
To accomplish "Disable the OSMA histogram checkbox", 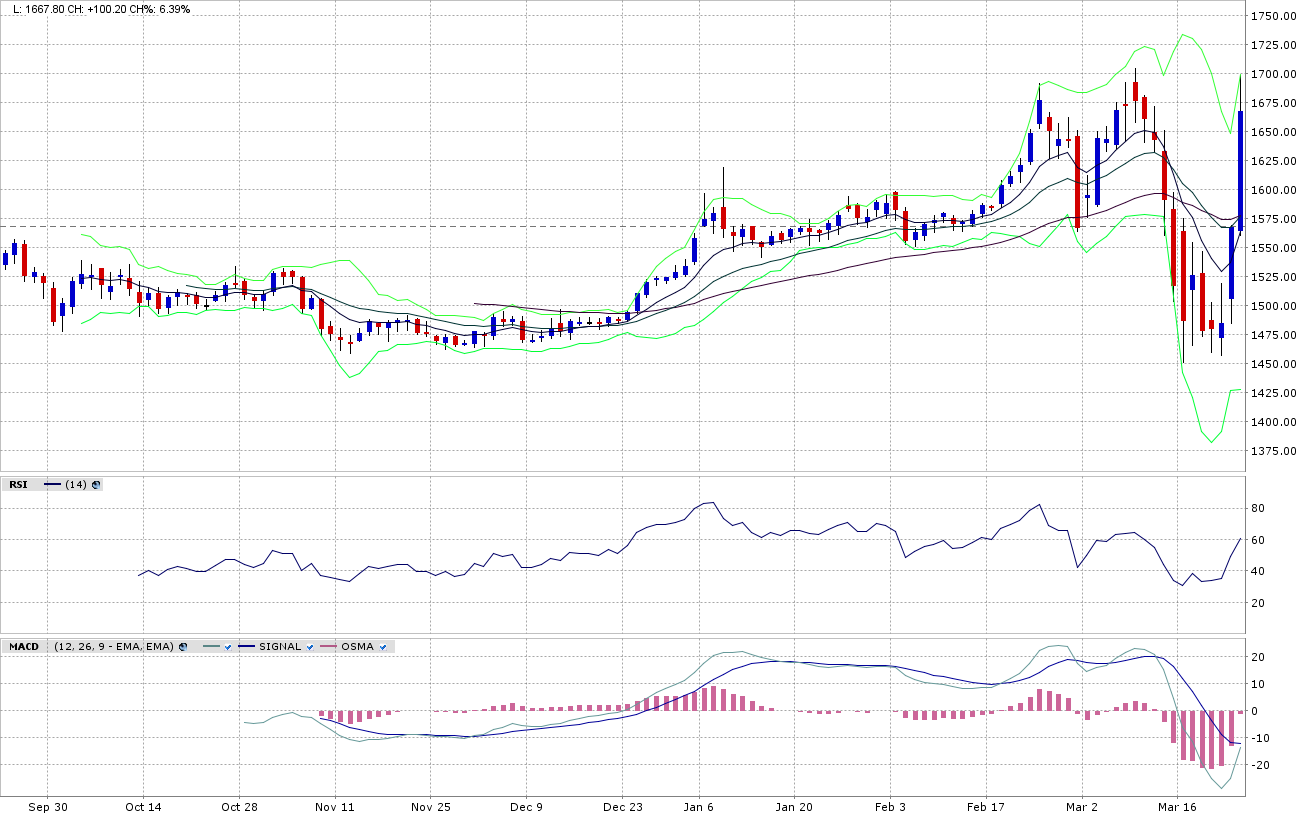I will (x=383, y=647).
